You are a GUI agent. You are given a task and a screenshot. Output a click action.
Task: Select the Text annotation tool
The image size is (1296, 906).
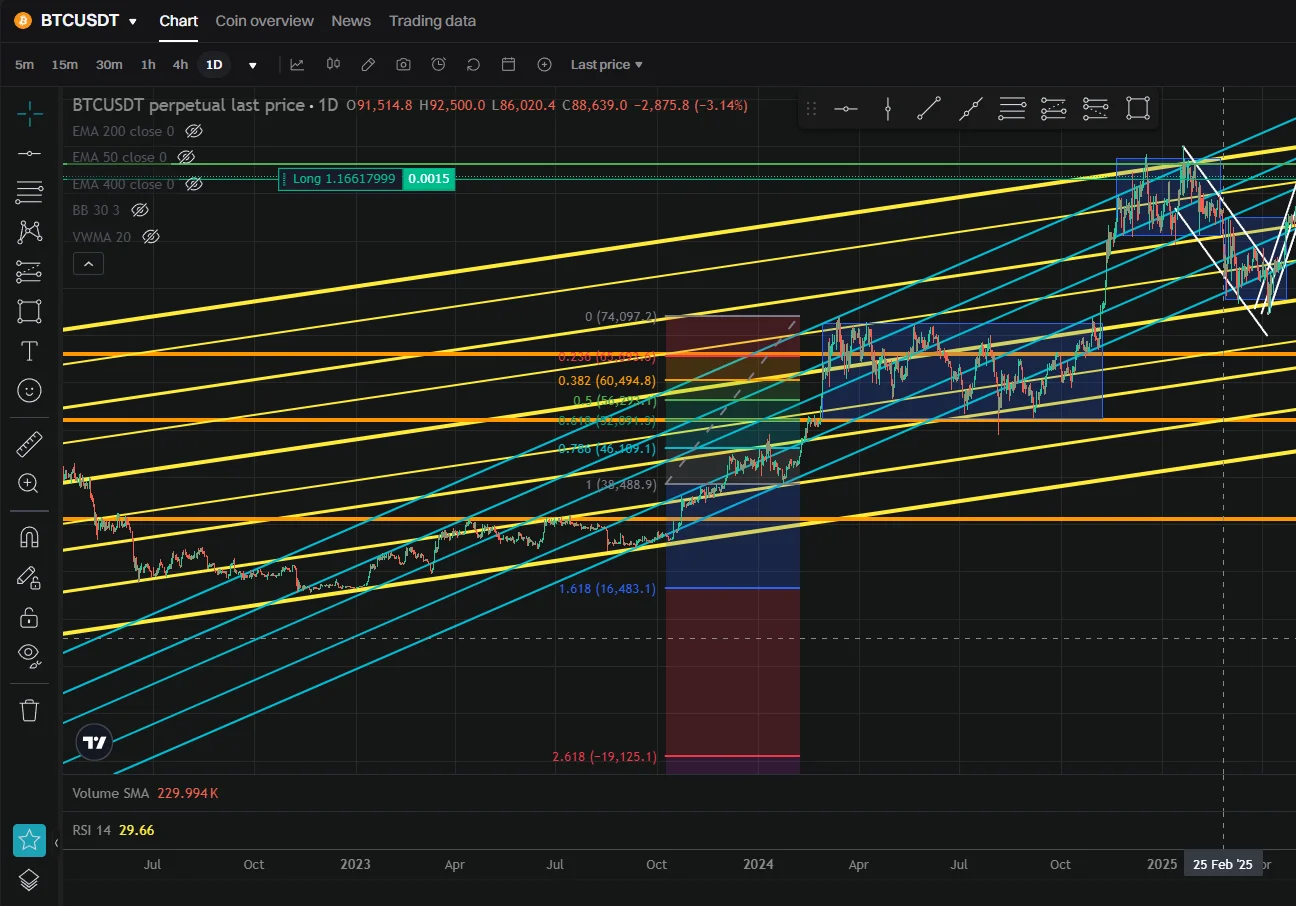click(30, 351)
